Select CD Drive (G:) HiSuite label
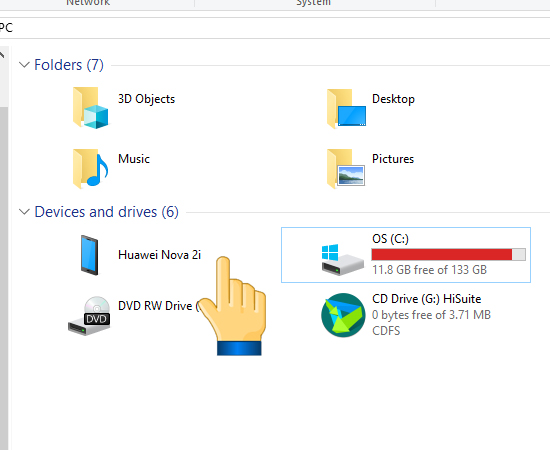The width and height of the screenshot is (550, 450). 426,299
